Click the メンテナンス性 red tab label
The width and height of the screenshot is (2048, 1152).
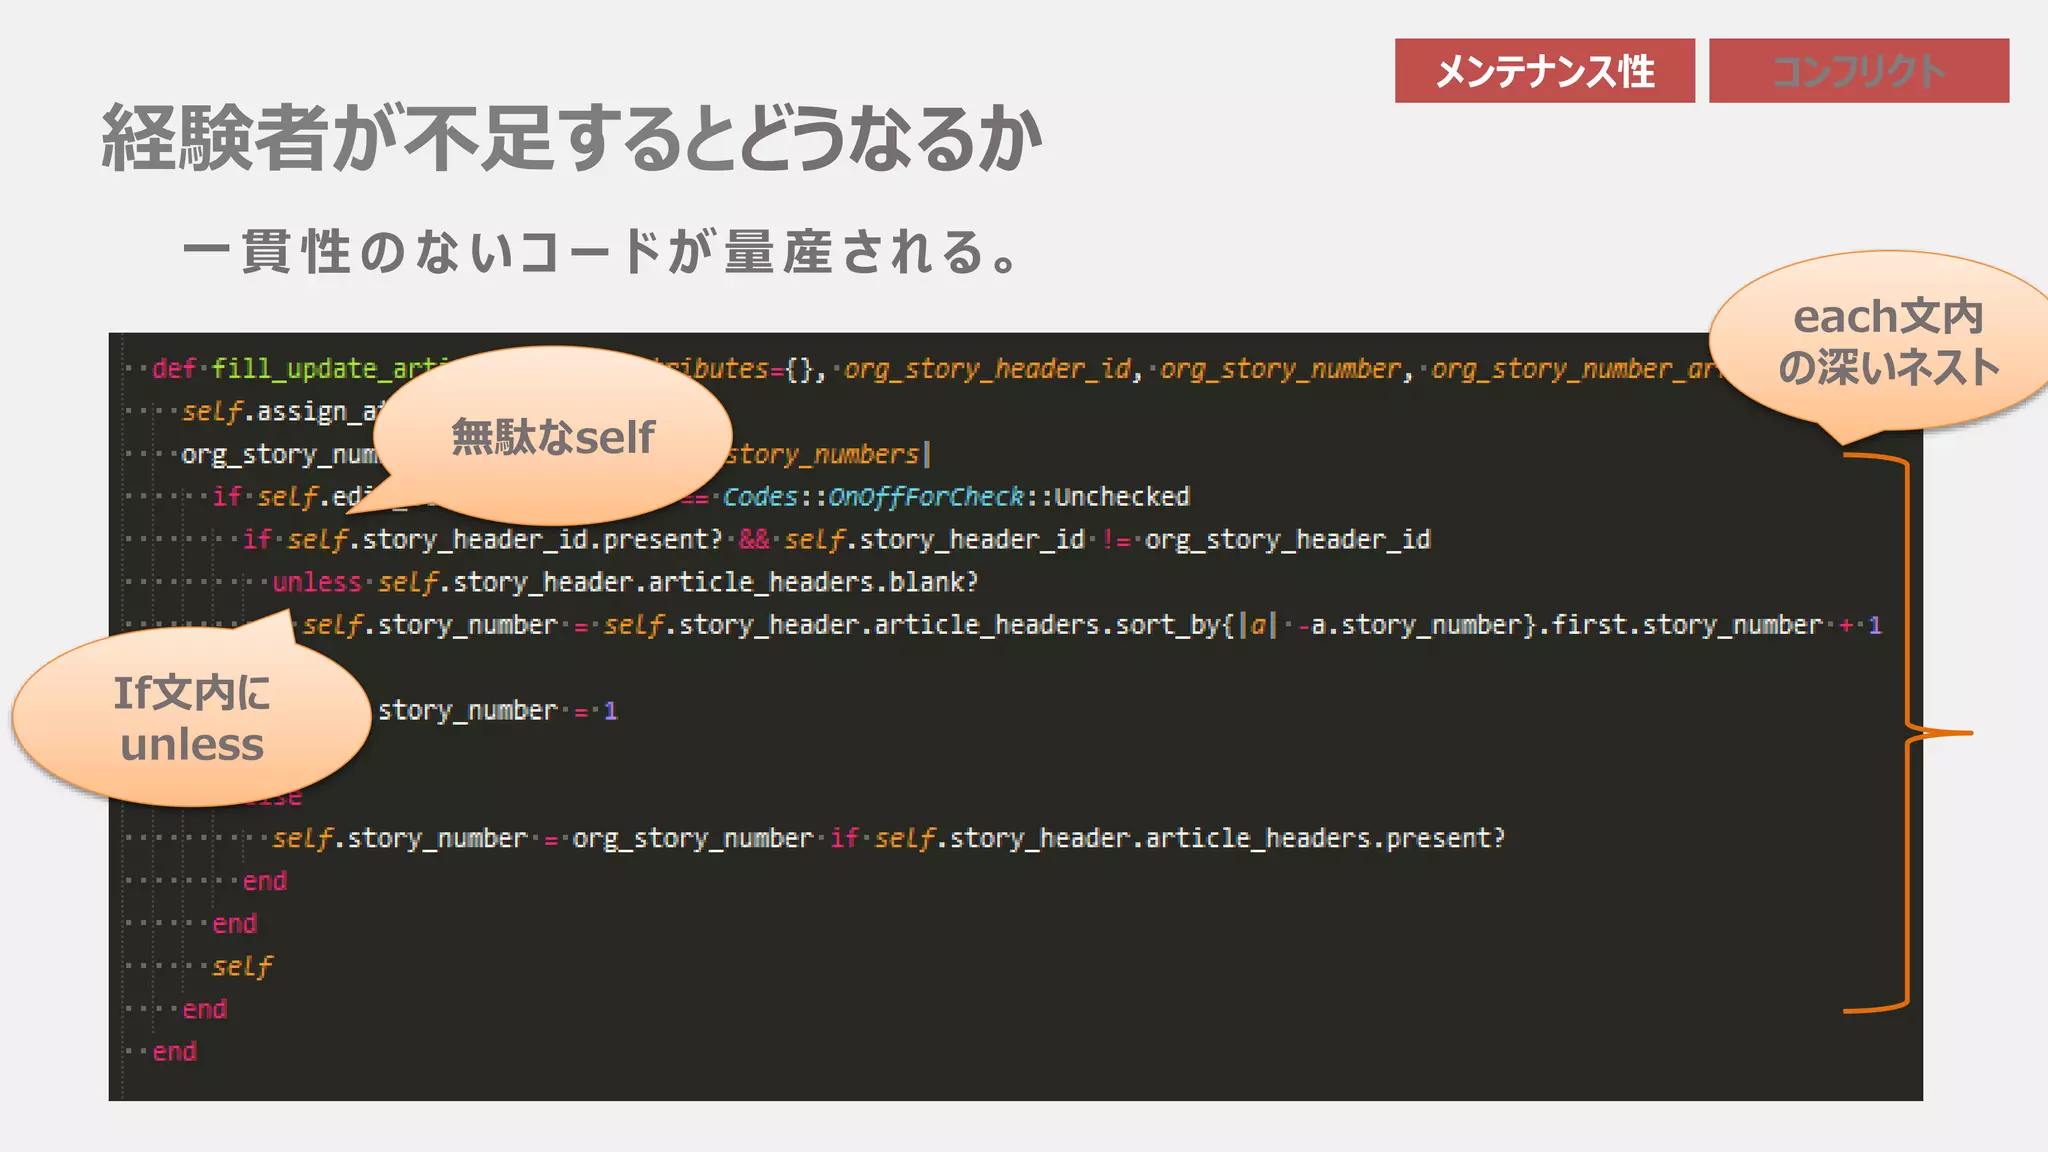[x=1544, y=71]
